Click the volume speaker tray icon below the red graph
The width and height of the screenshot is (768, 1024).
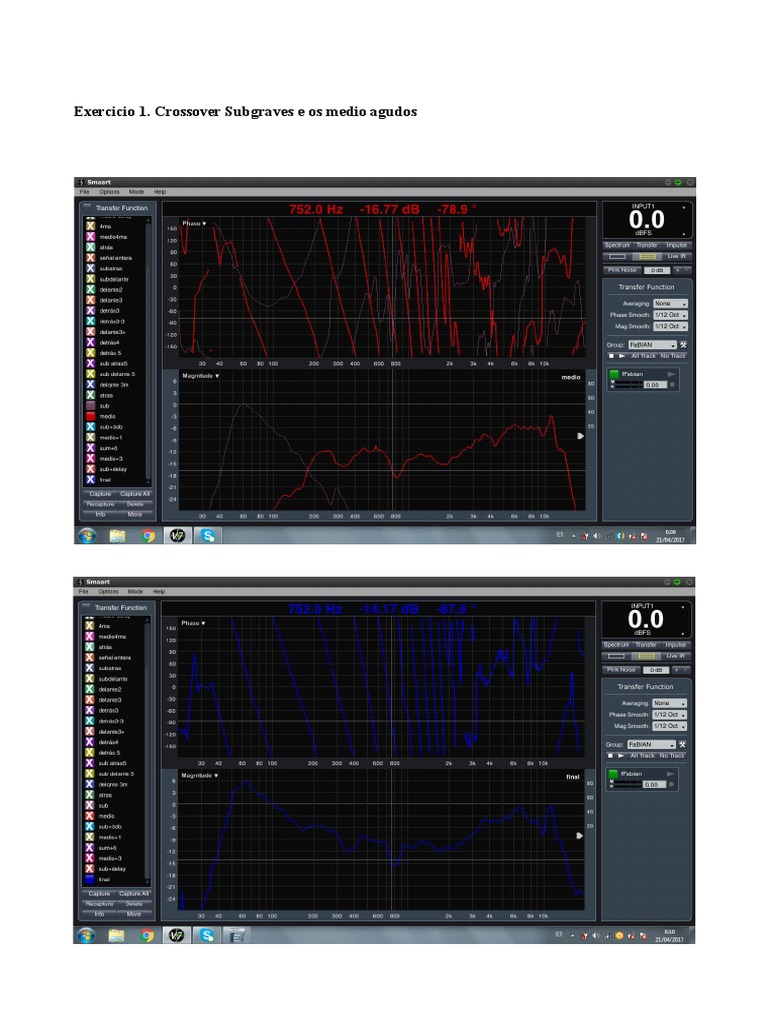596,536
